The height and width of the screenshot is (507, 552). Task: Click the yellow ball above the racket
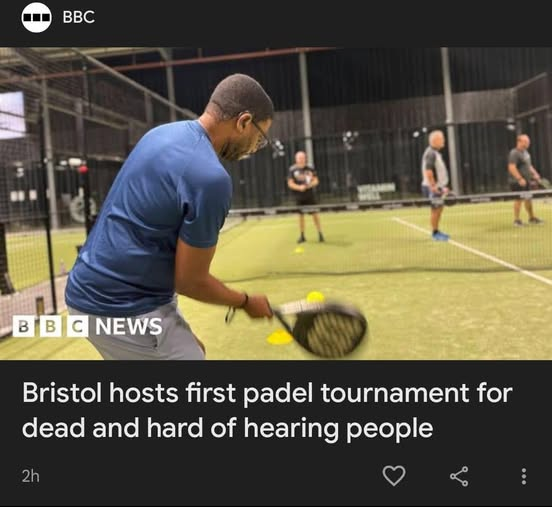(x=315, y=297)
